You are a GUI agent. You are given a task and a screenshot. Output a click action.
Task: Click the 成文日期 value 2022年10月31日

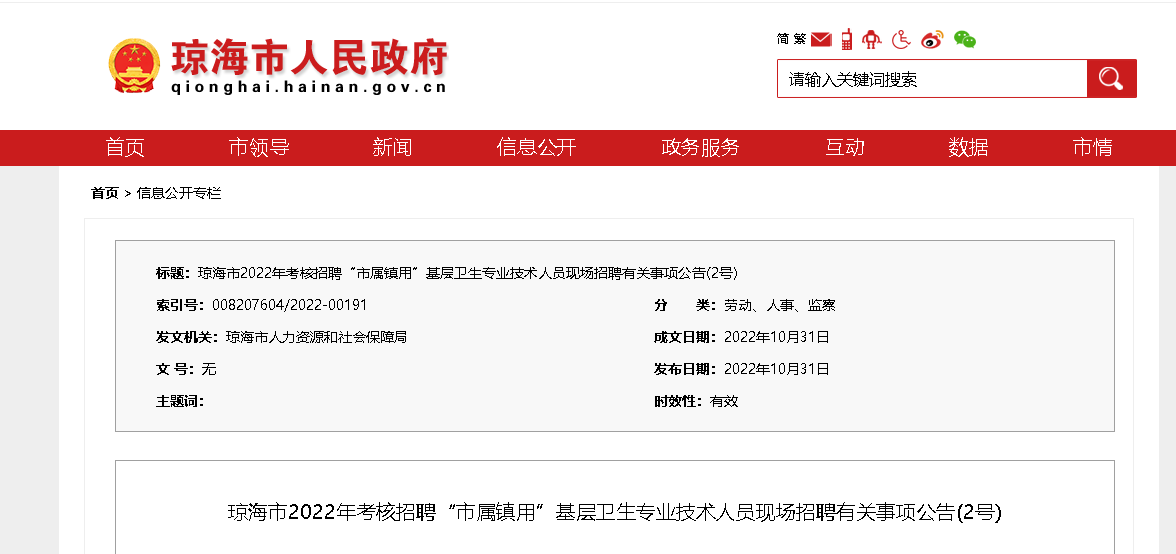click(x=776, y=337)
